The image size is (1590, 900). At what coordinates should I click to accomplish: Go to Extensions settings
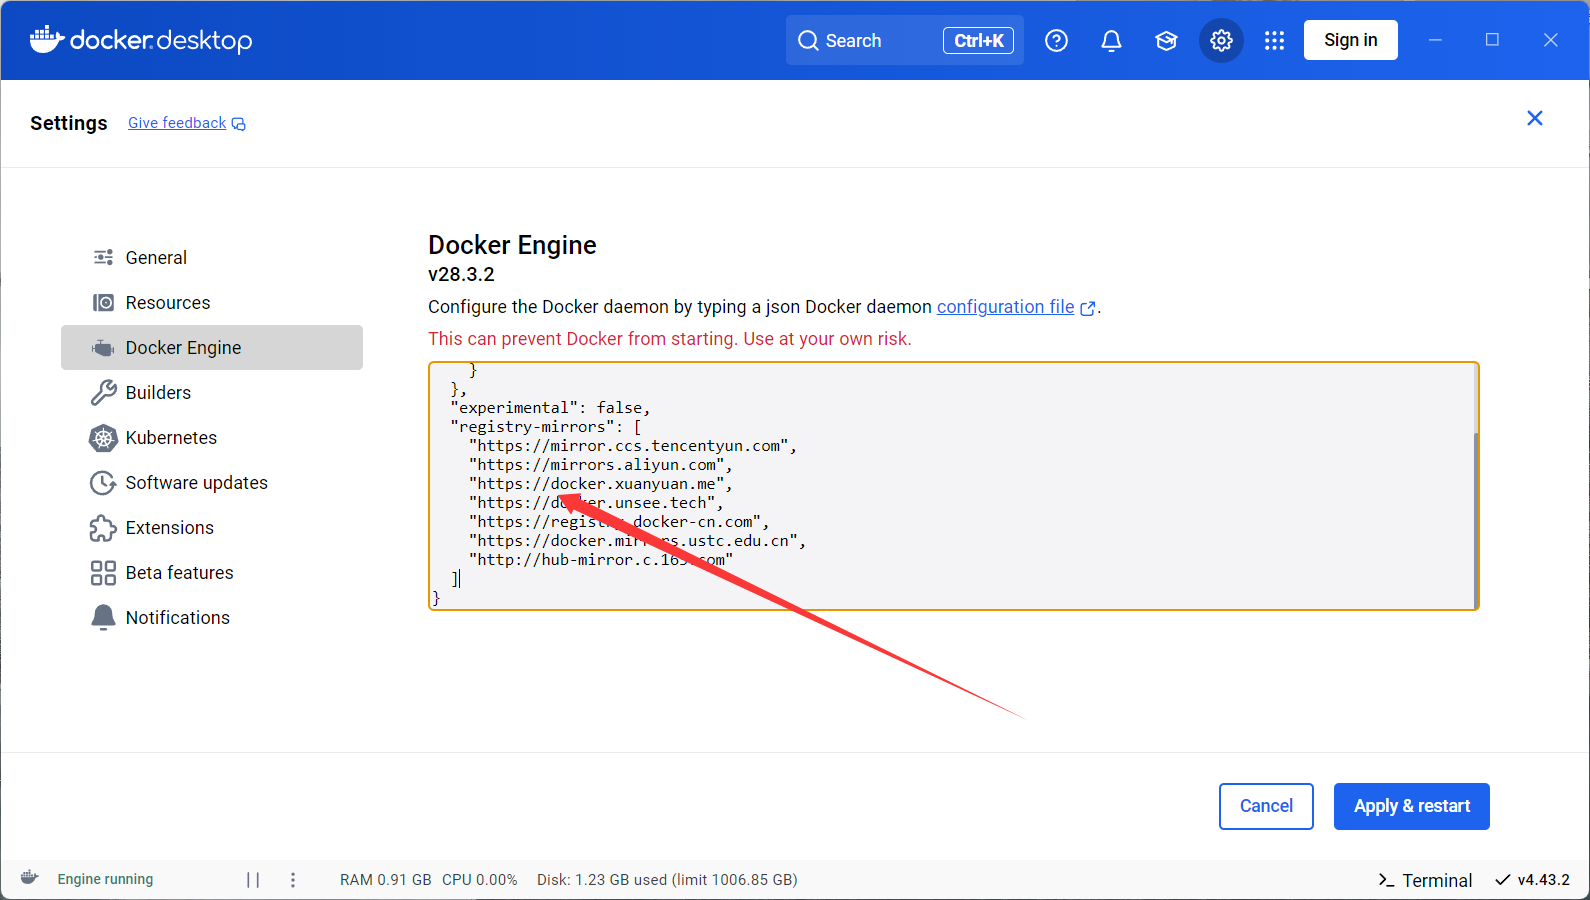(x=212, y=528)
